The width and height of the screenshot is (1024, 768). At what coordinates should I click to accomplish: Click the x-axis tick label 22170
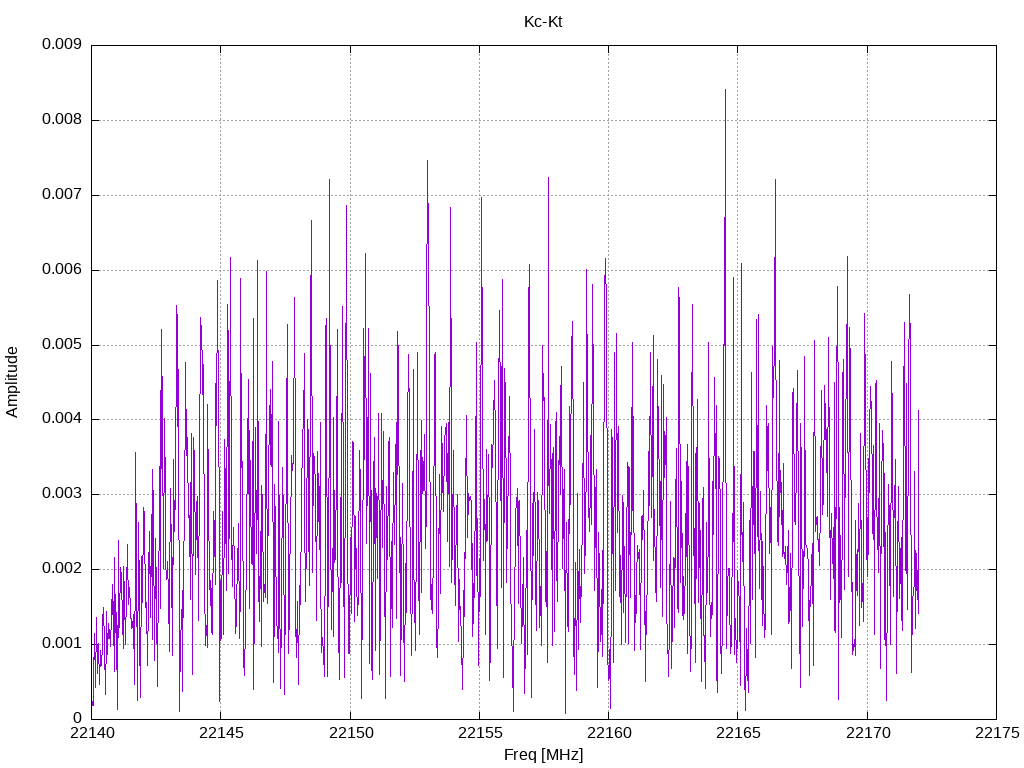pyautogui.click(x=867, y=733)
